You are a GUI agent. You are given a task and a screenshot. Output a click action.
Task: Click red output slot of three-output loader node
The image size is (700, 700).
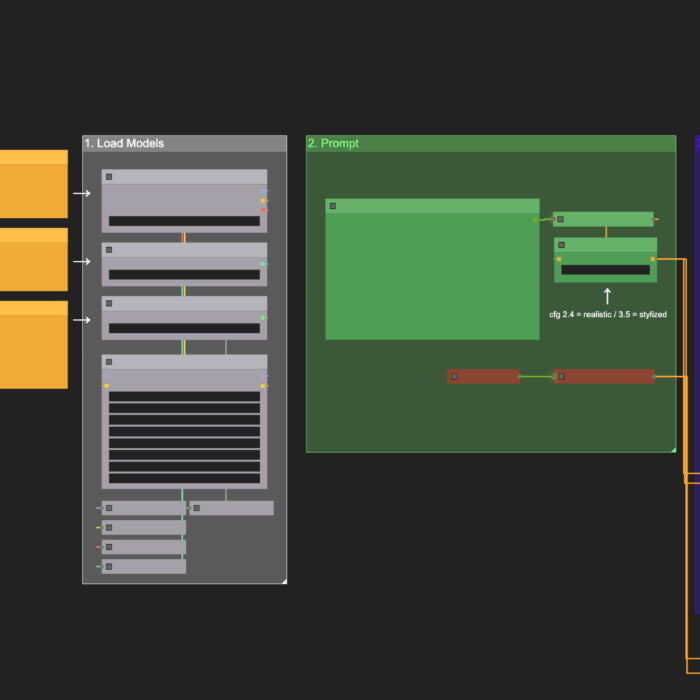(x=263, y=210)
